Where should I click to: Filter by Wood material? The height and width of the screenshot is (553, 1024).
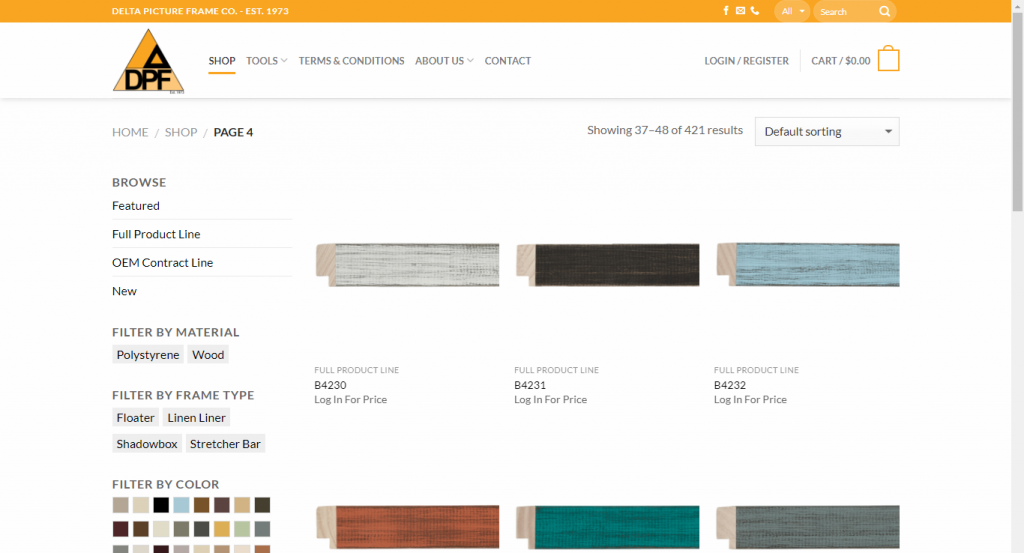[208, 355]
